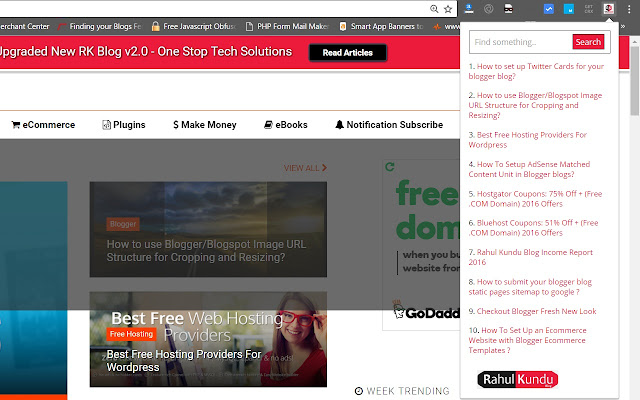Image resolution: width=640 pixels, height=400 pixels.
Task: Click the eBooks book icon
Action: tap(268, 125)
